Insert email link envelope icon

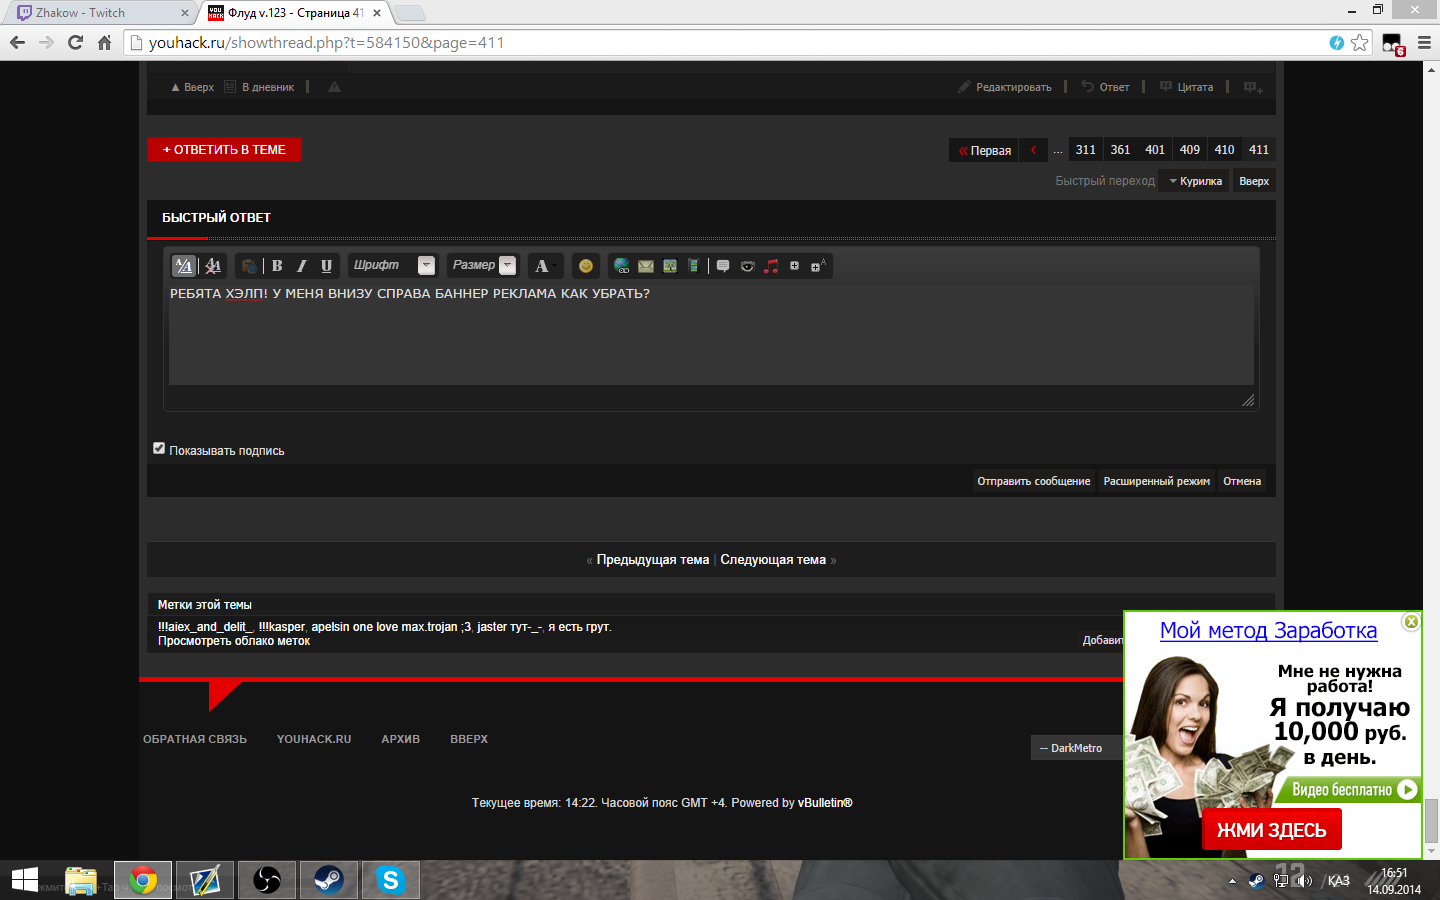(646, 266)
